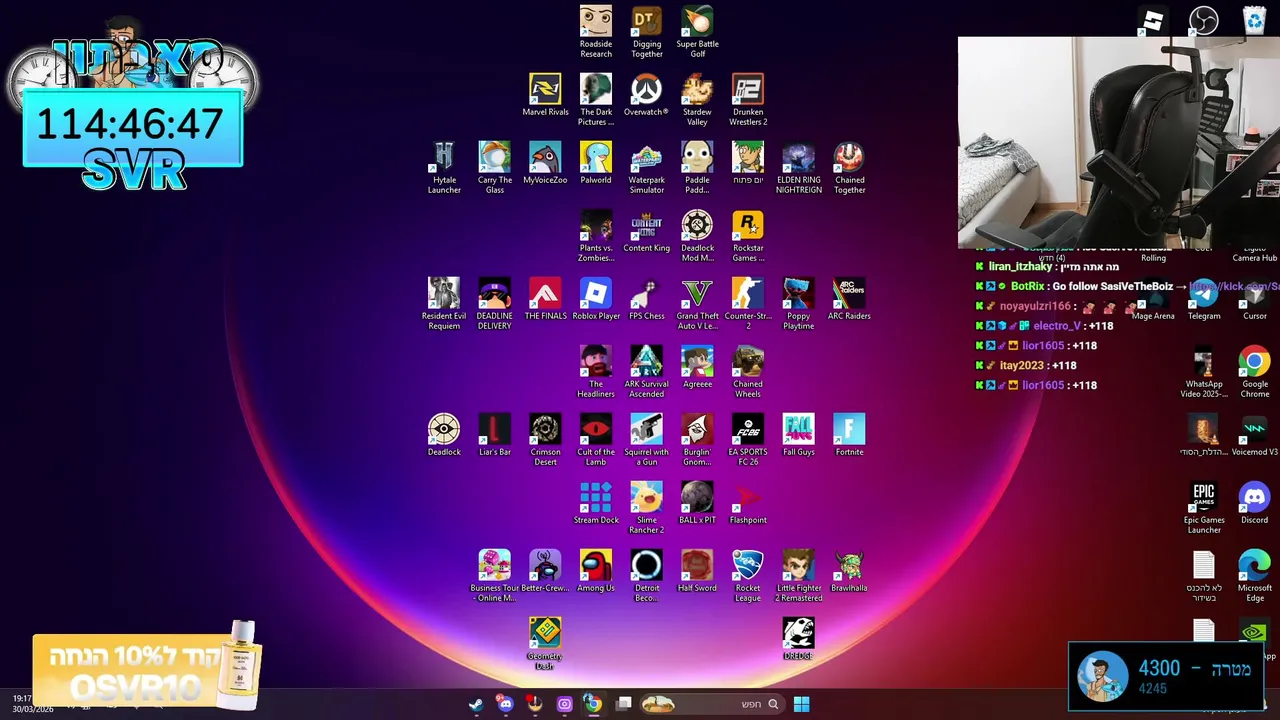Screen dimensions: 1280x720
Task: Select The Headliners icon
Action: pyautogui.click(x=596, y=371)
